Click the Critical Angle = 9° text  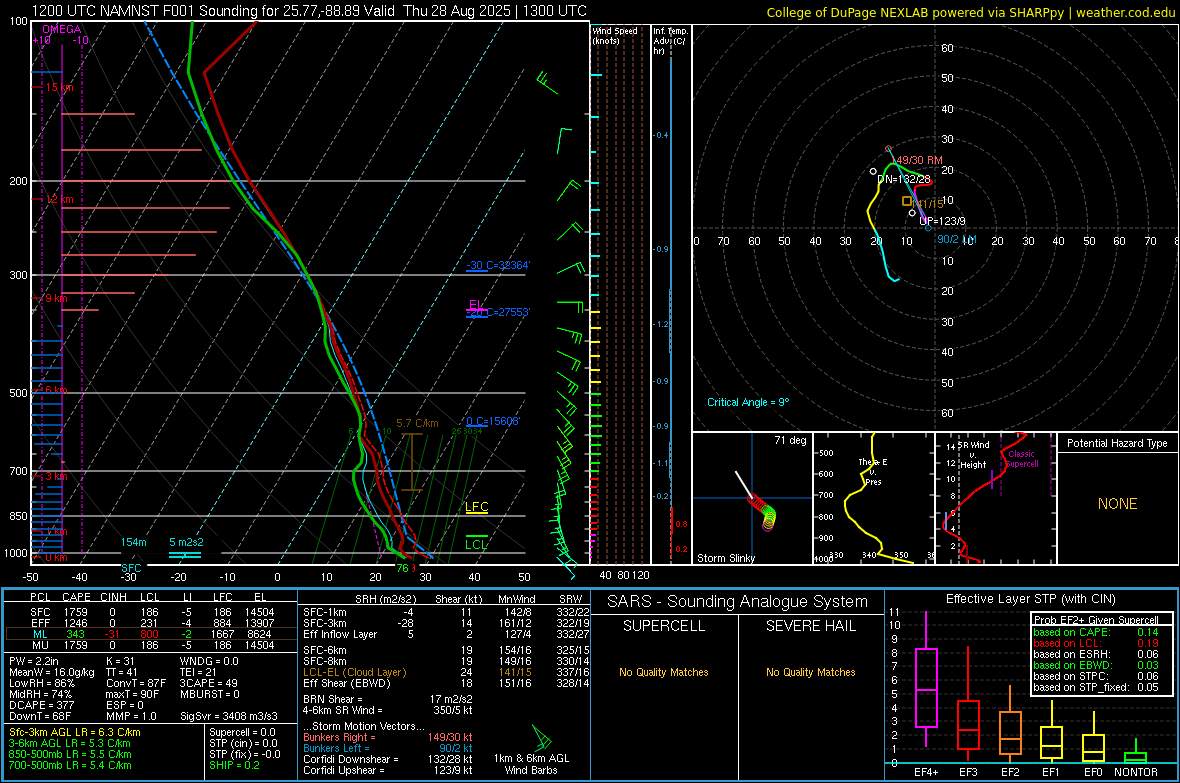click(748, 402)
